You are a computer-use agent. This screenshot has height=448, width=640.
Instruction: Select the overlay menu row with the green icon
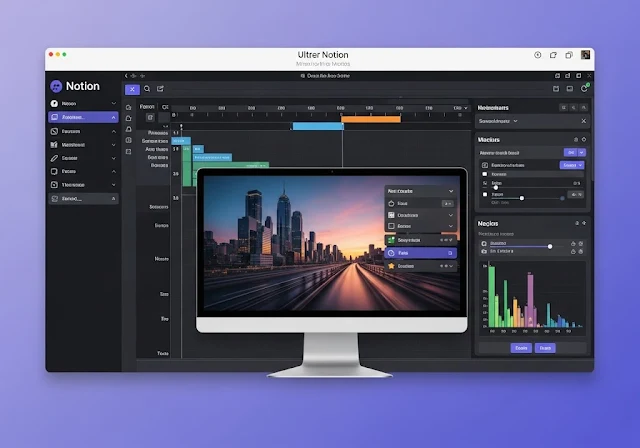click(x=420, y=240)
